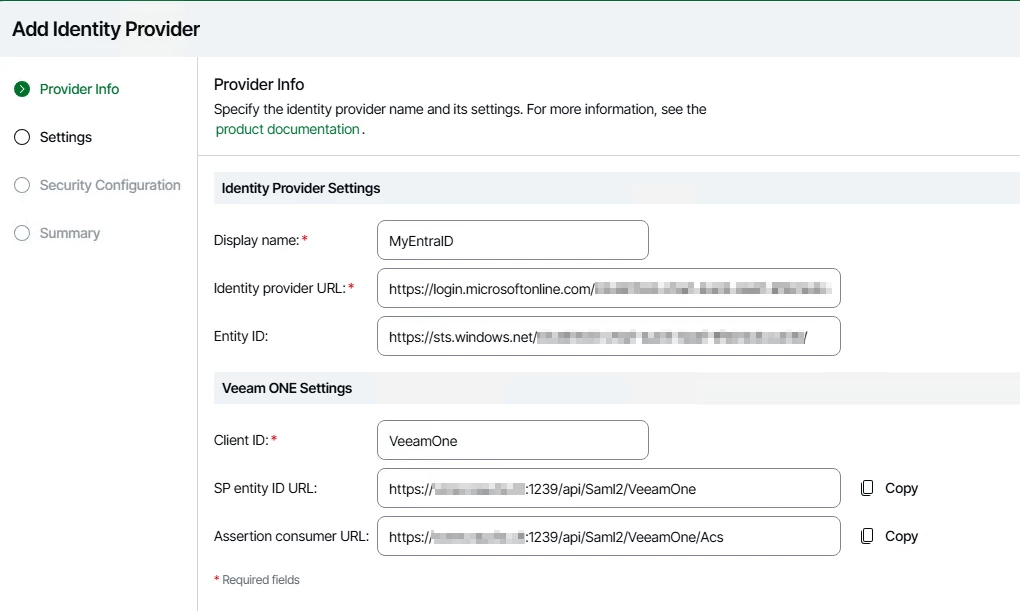Screen dimensions: 1020x611
Task: Click the Display name field with MyEntraID
Action: (513, 240)
